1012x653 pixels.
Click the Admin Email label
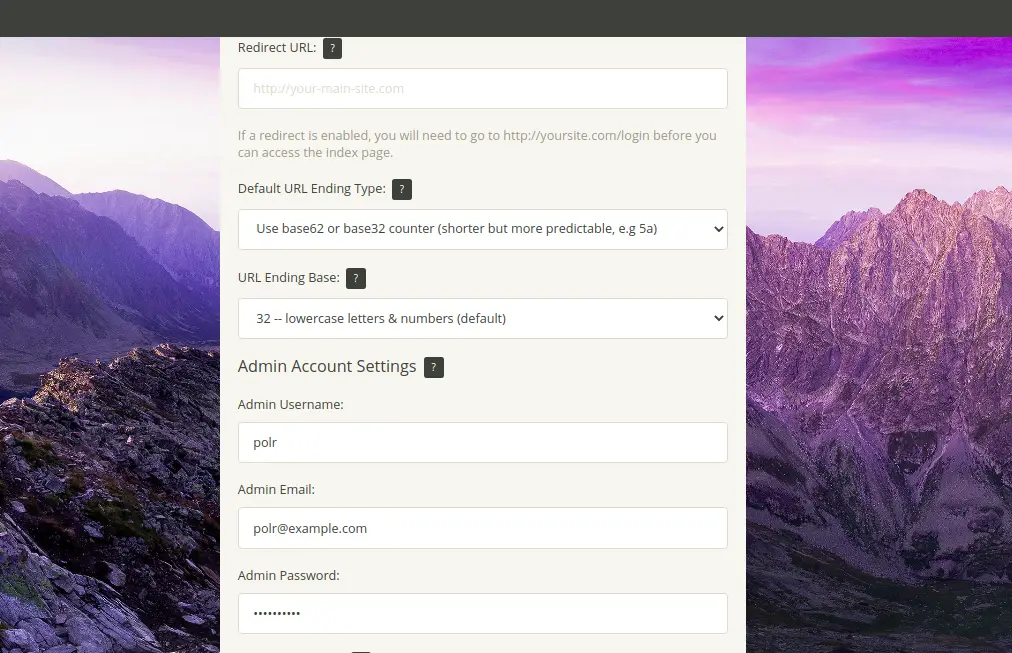coord(276,490)
